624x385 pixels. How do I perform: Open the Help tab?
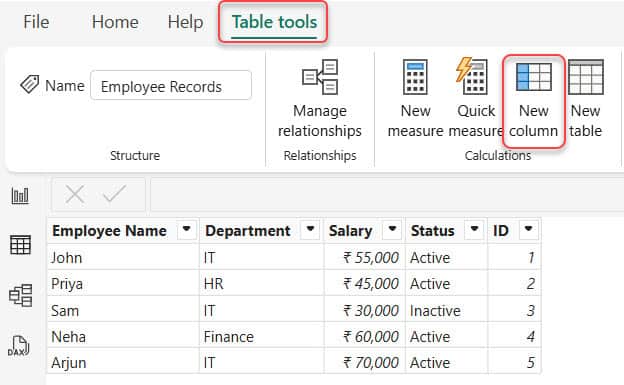tap(185, 22)
